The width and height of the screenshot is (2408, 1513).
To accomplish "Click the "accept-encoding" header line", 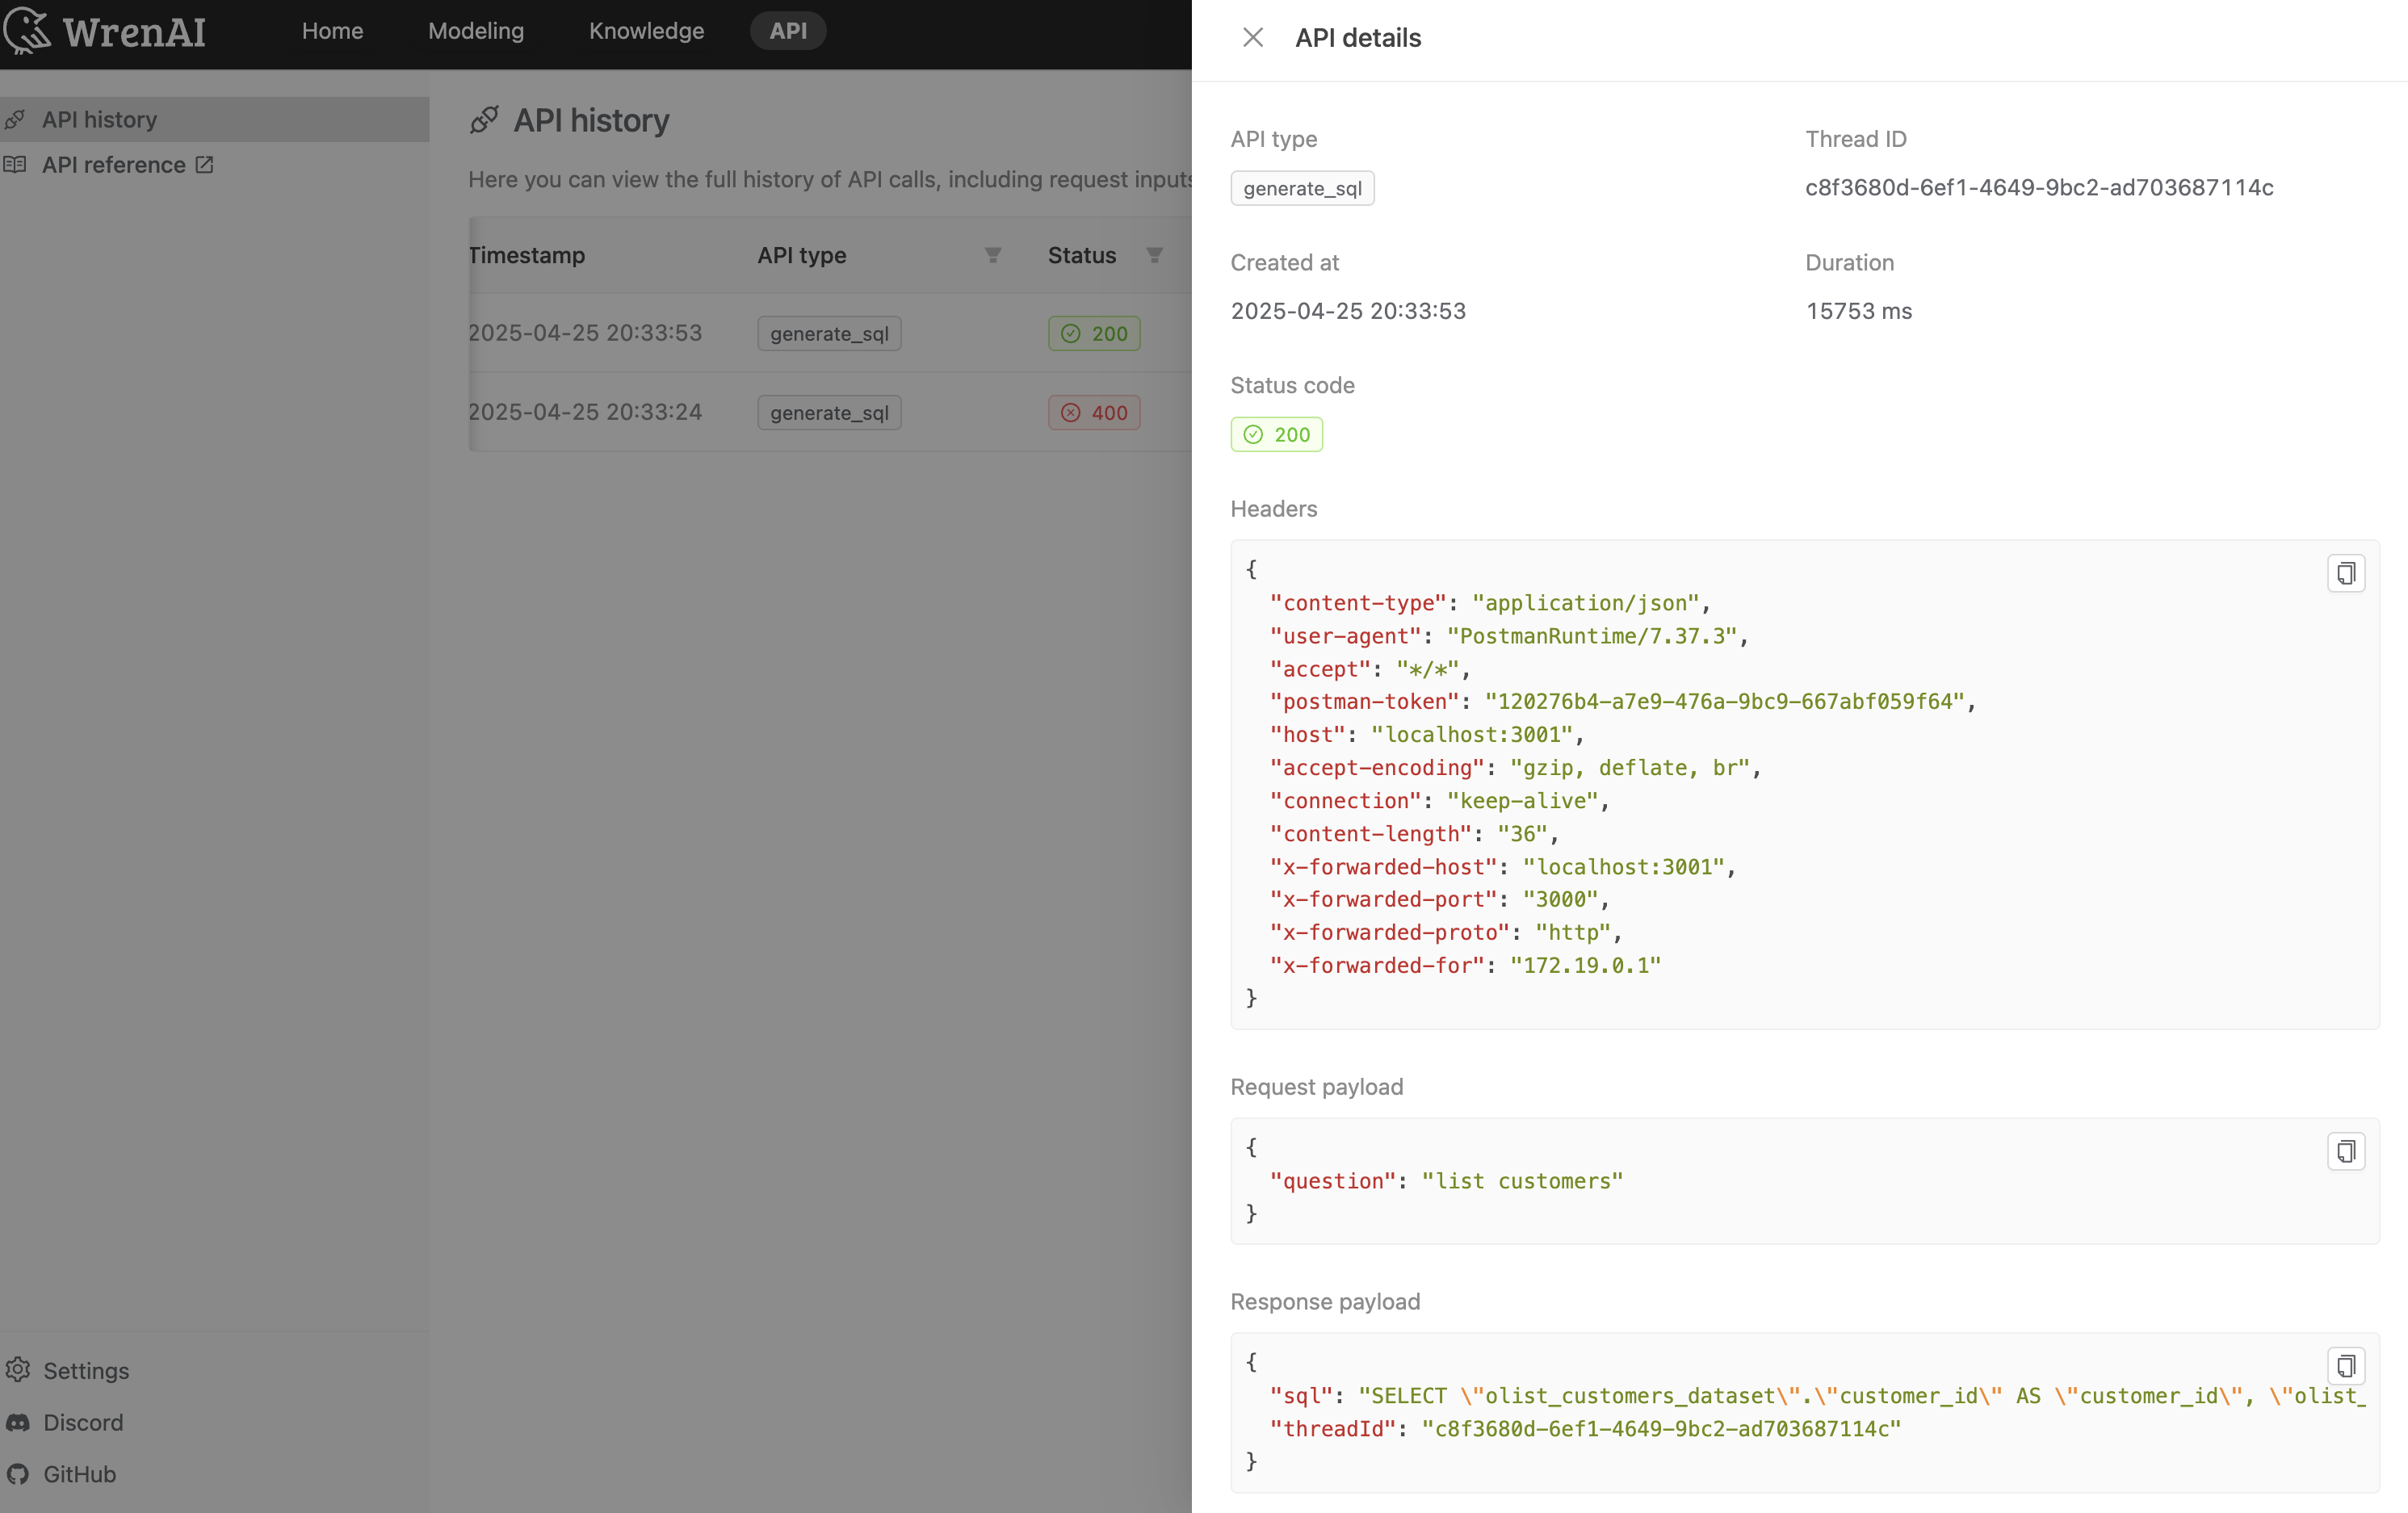I will pyautogui.click(x=1515, y=767).
